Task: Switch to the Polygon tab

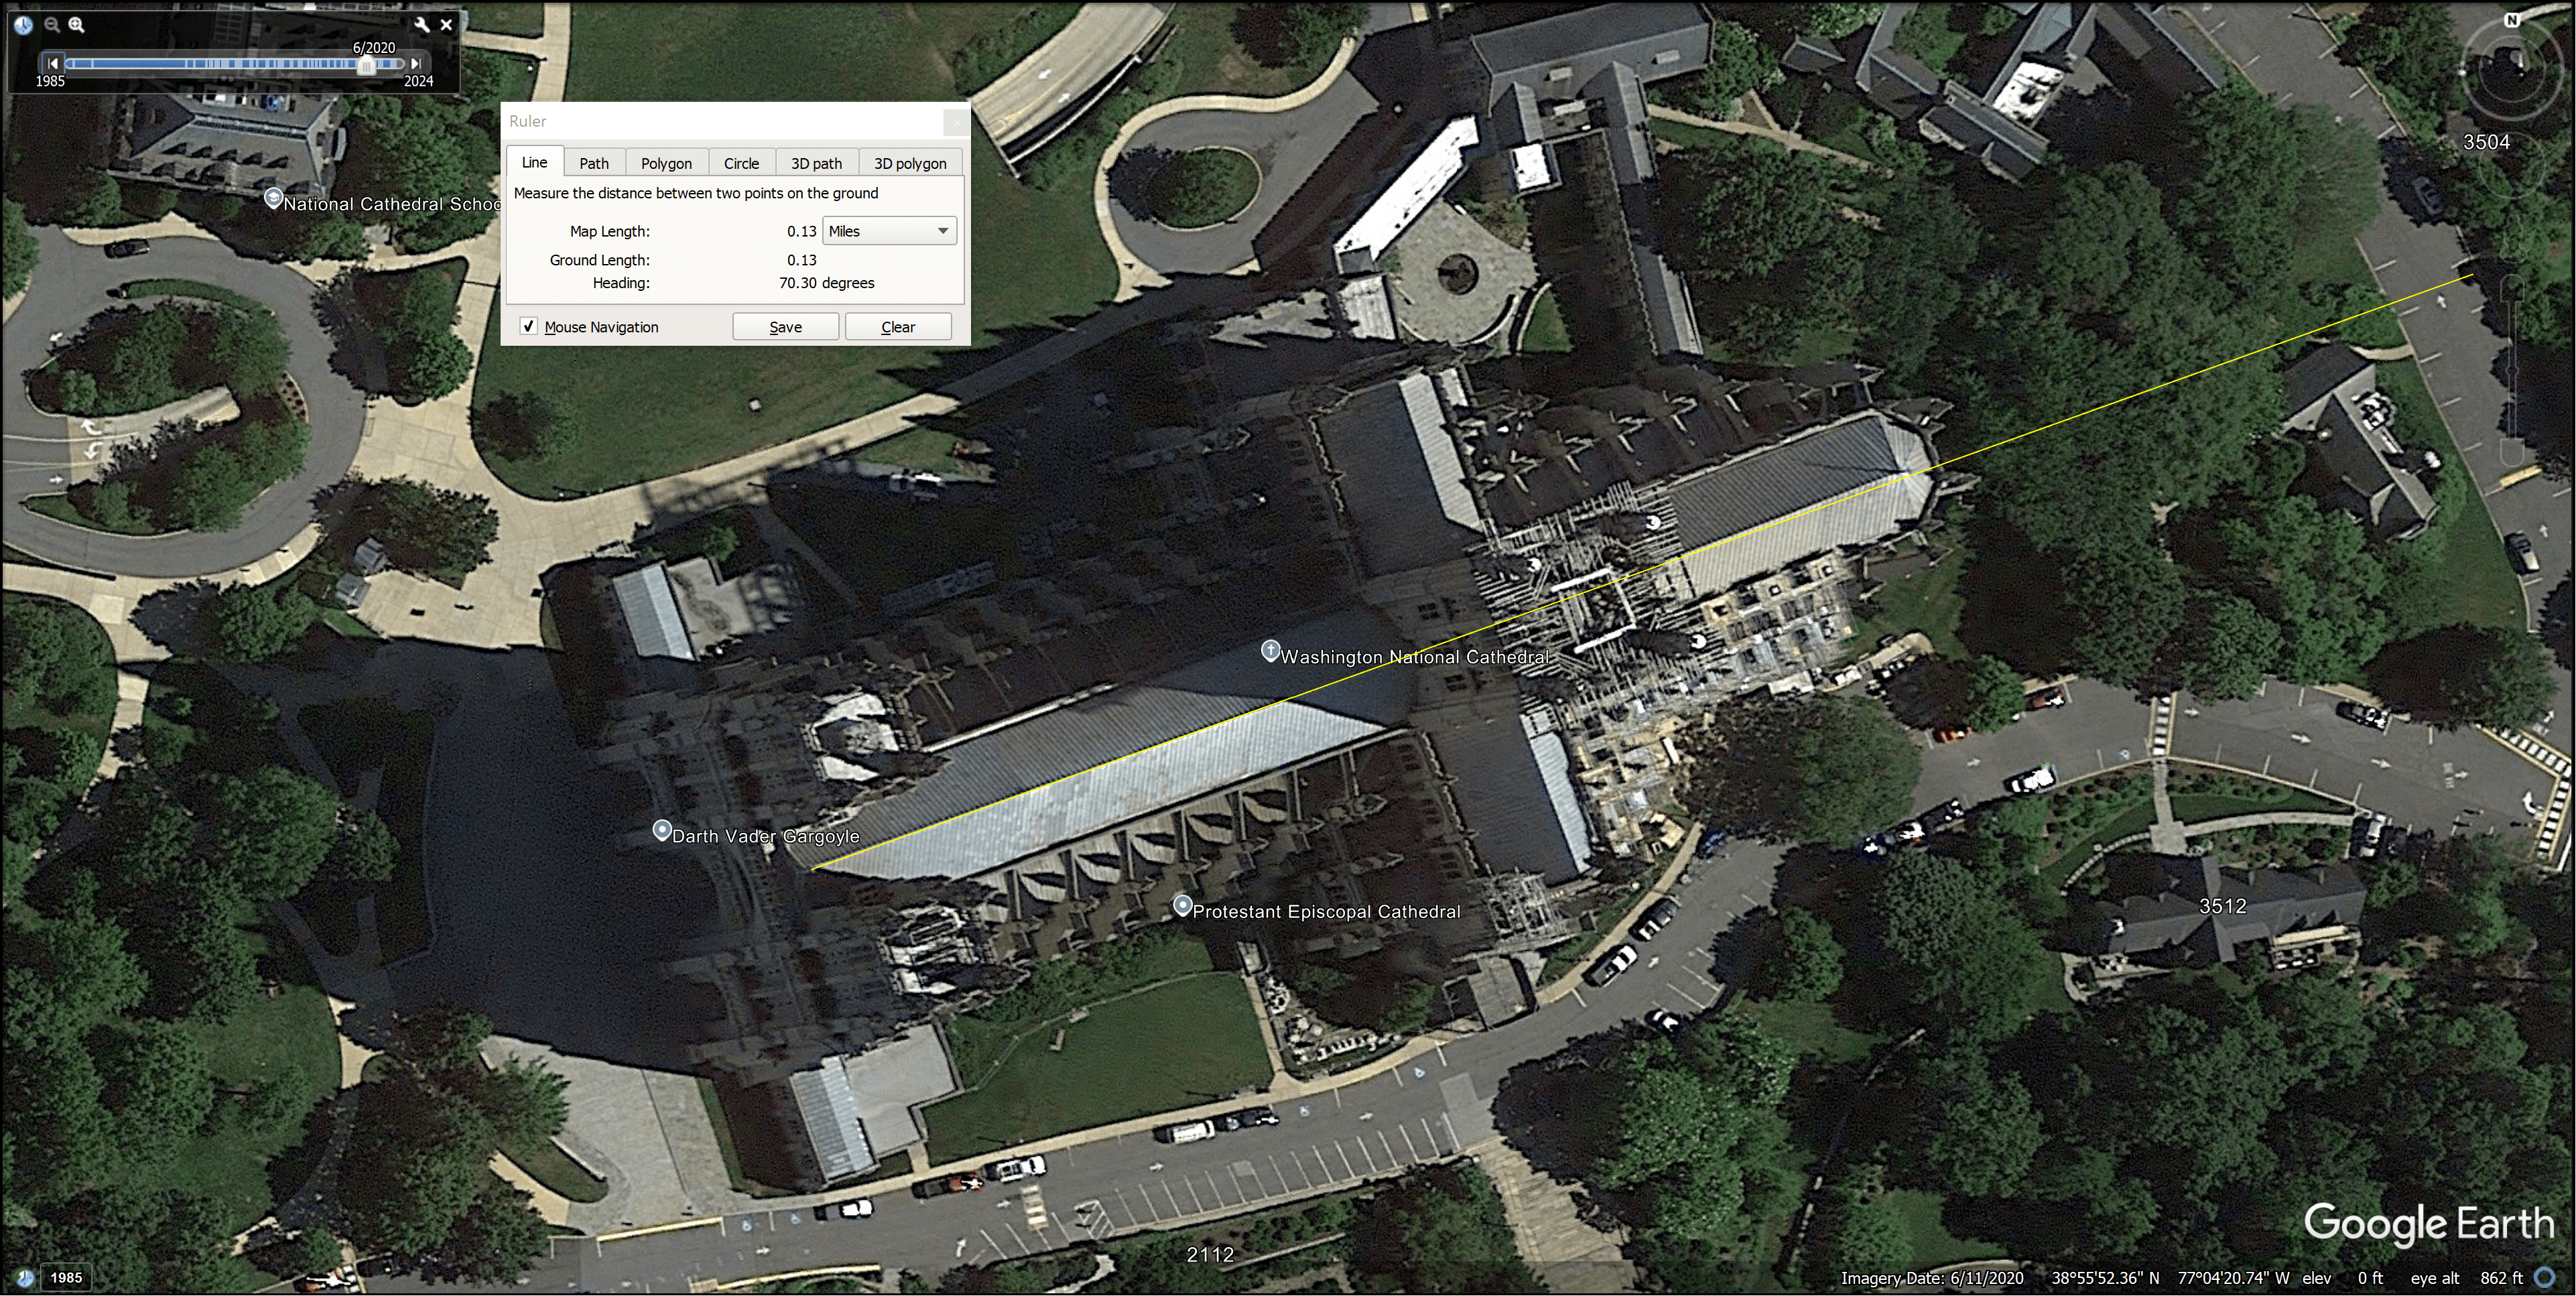Action: [666, 163]
